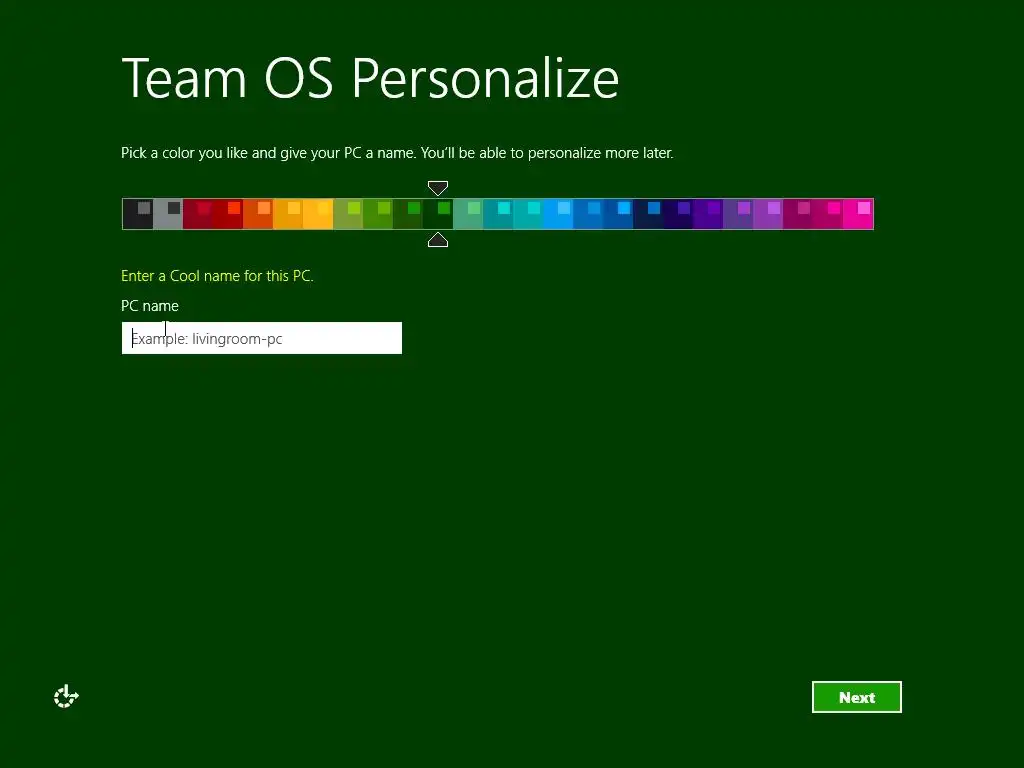Select the sky blue color swatch
This screenshot has width=1024, height=768.
(x=558, y=214)
